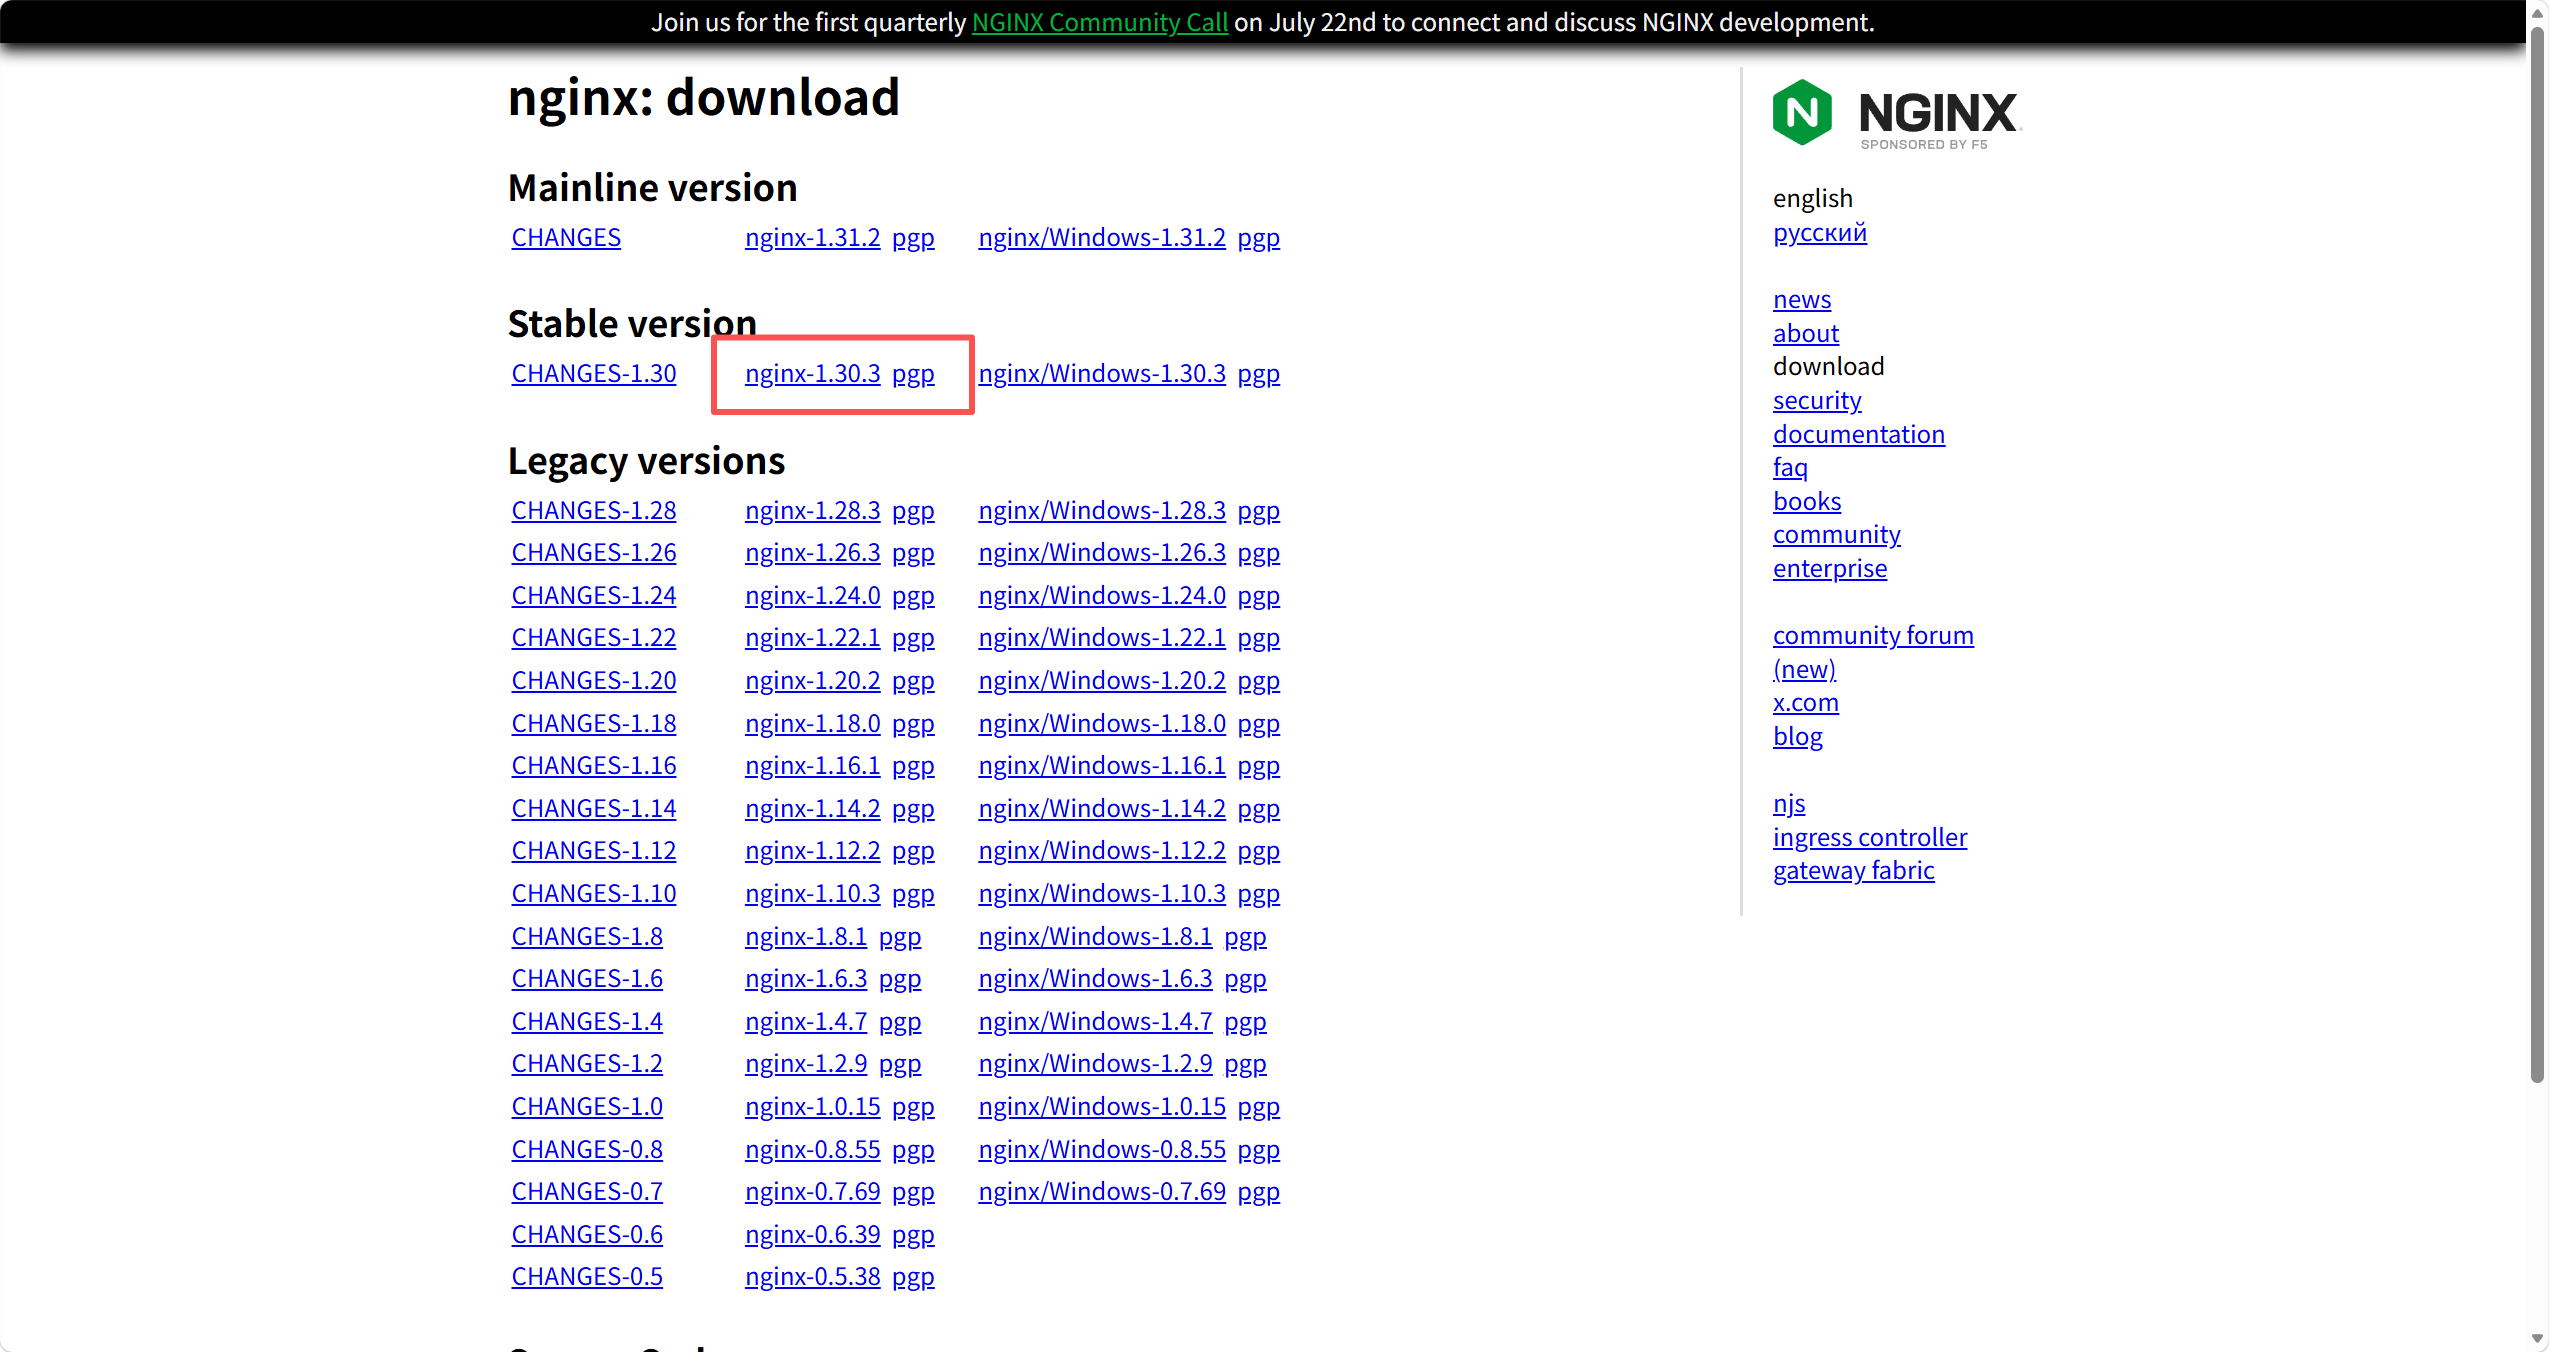Switch language to русский
Viewport: 2549px width, 1352px height.
[1819, 232]
